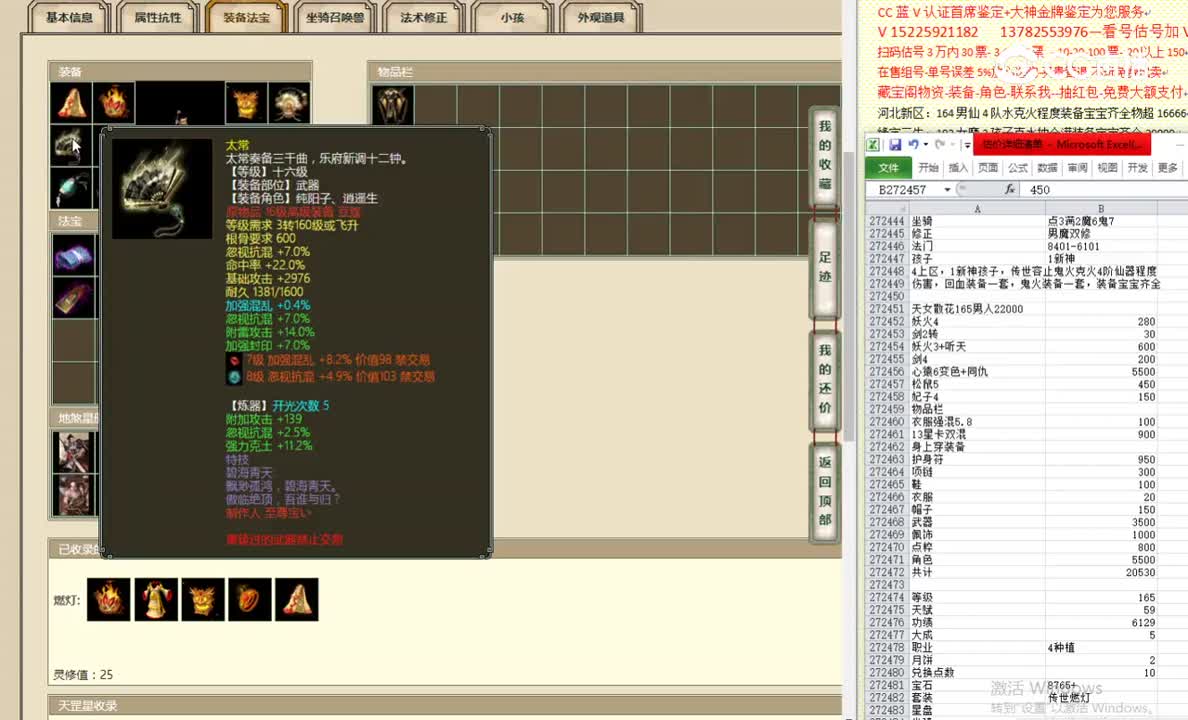Click the 我的还价 side button
This screenshot has height=720, width=1188.
point(825,379)
